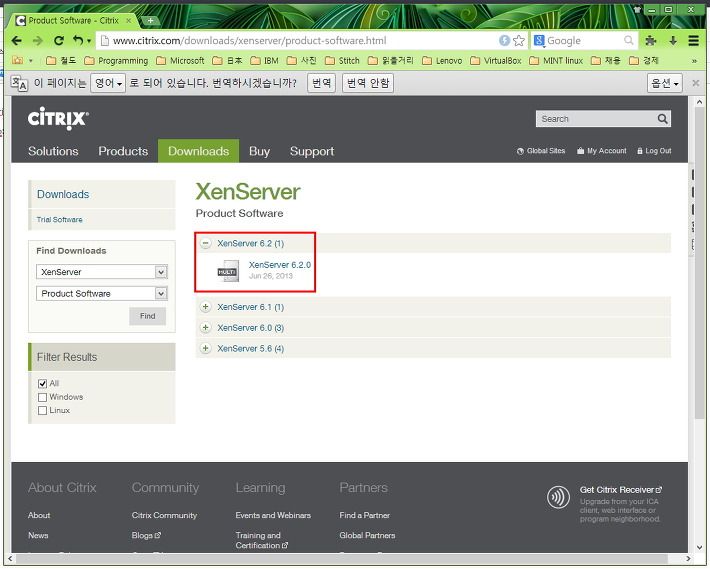The image size is (710, 569).
Task: Click the XenServer 6.2.0 MULTI file icon
Action: coord(228,271)
